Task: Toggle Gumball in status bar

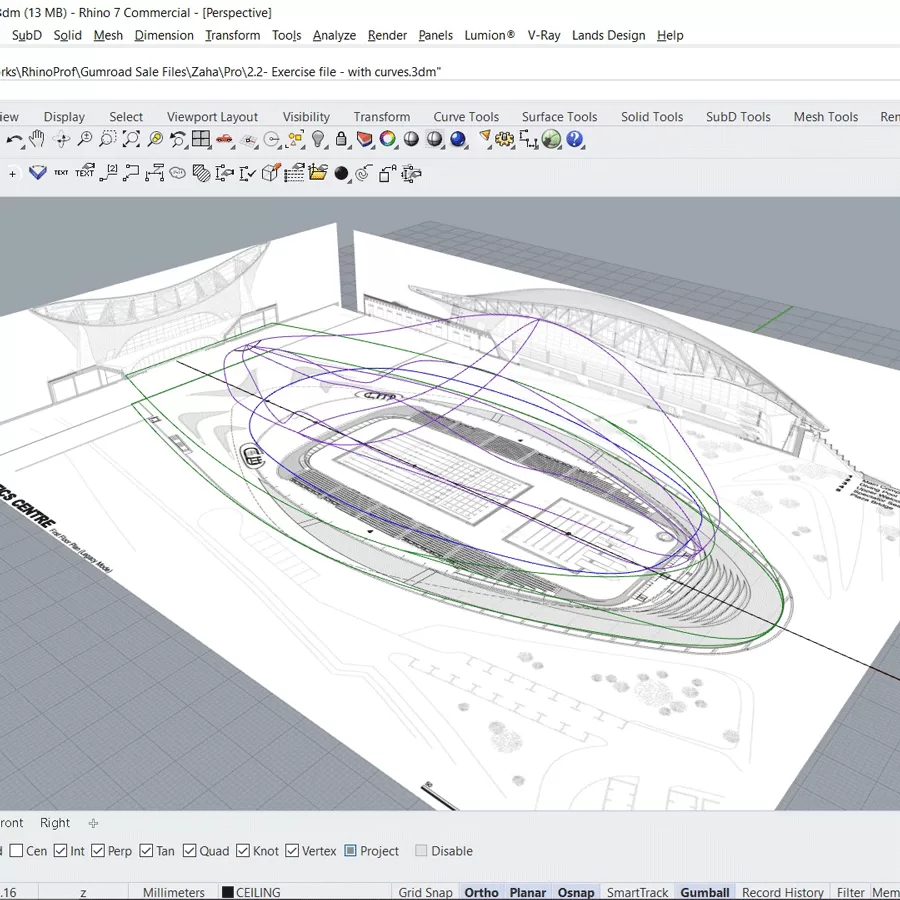Action: click(705, 893)
